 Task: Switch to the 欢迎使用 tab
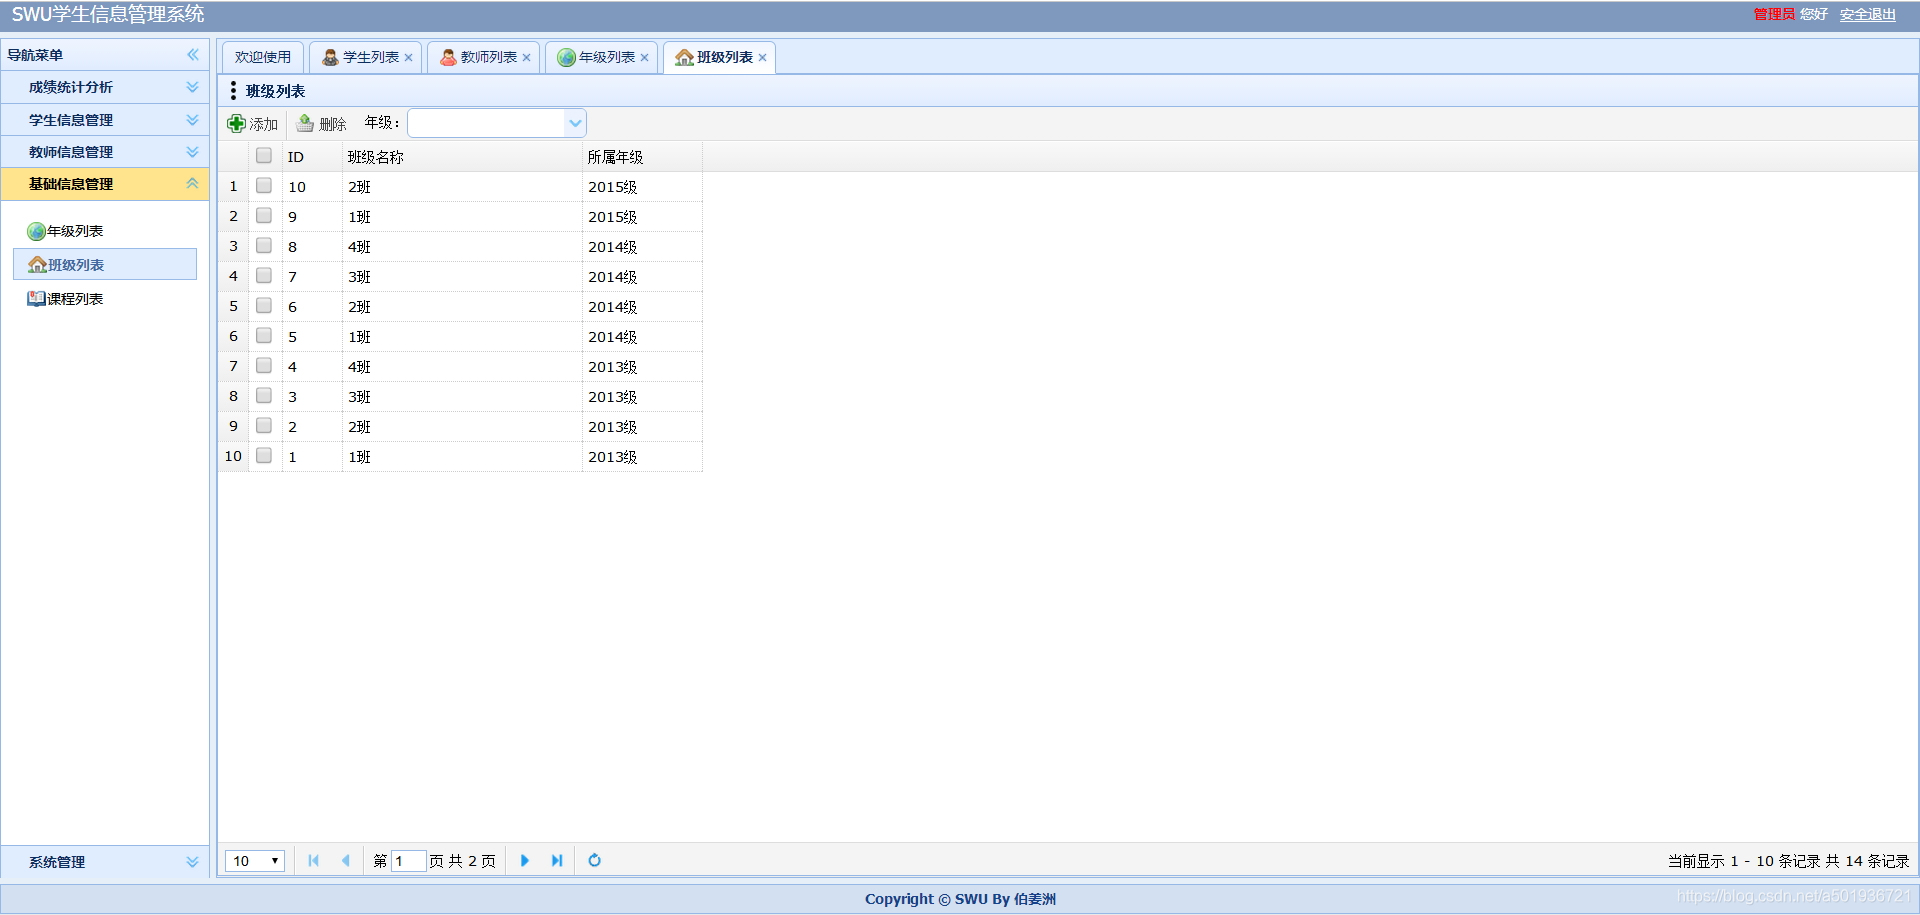pyautogui.click(x=263, y=58)
